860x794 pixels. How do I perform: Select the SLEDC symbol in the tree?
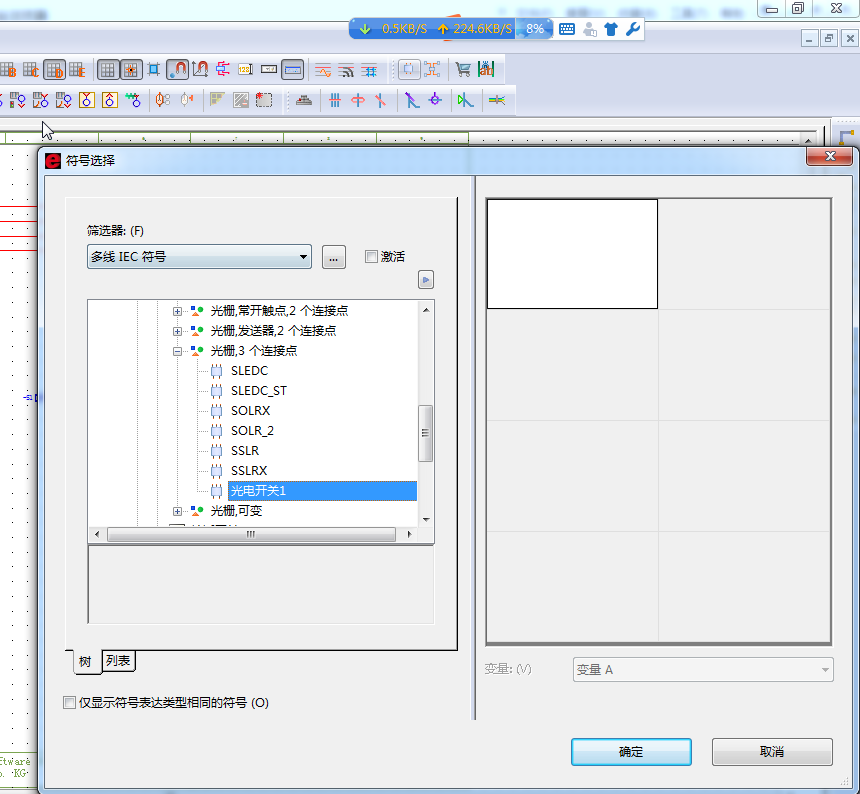[x=249, y=371]
